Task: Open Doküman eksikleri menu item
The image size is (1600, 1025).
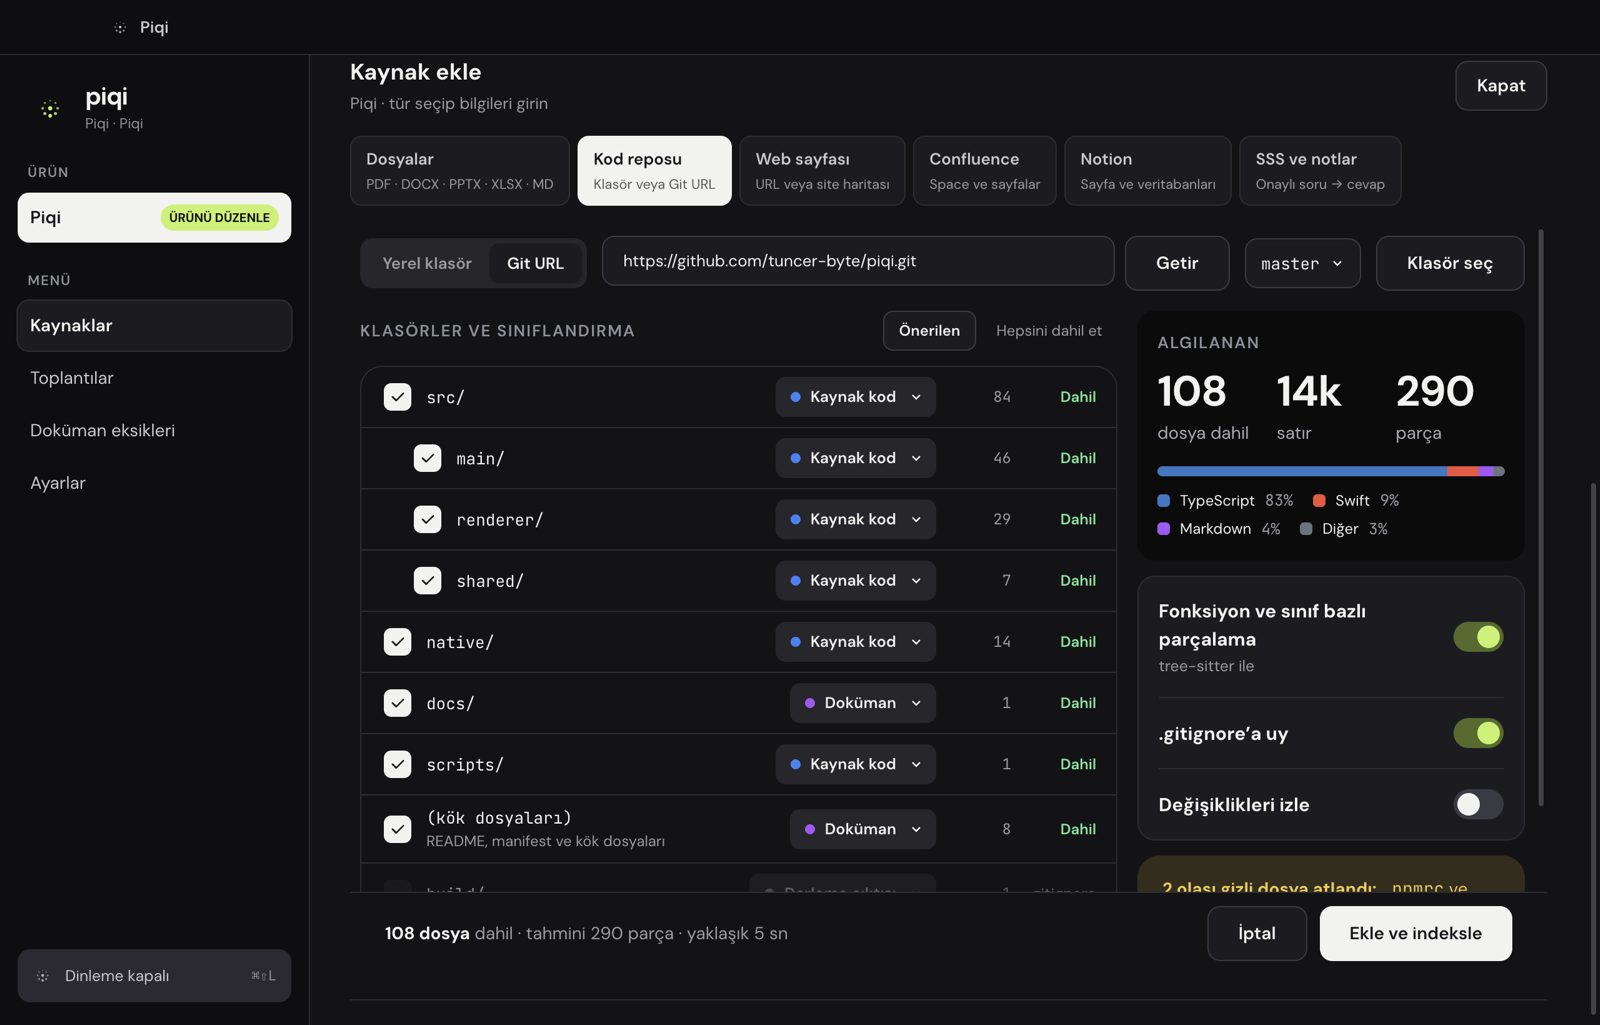Action: click(x=154, y=430)
